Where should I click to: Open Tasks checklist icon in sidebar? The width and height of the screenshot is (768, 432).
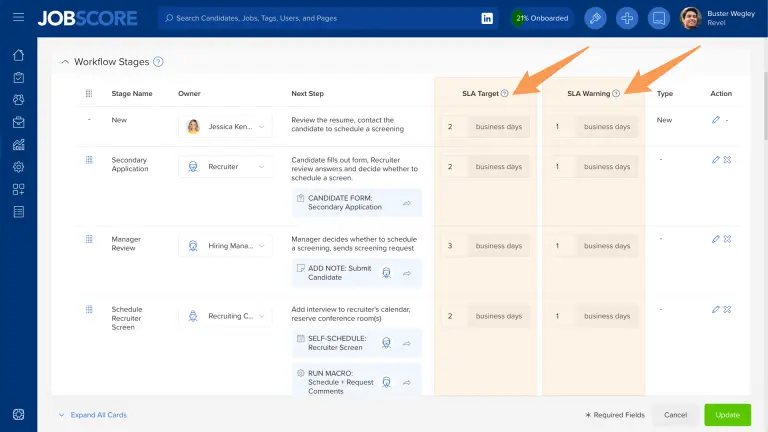(19, 77)
